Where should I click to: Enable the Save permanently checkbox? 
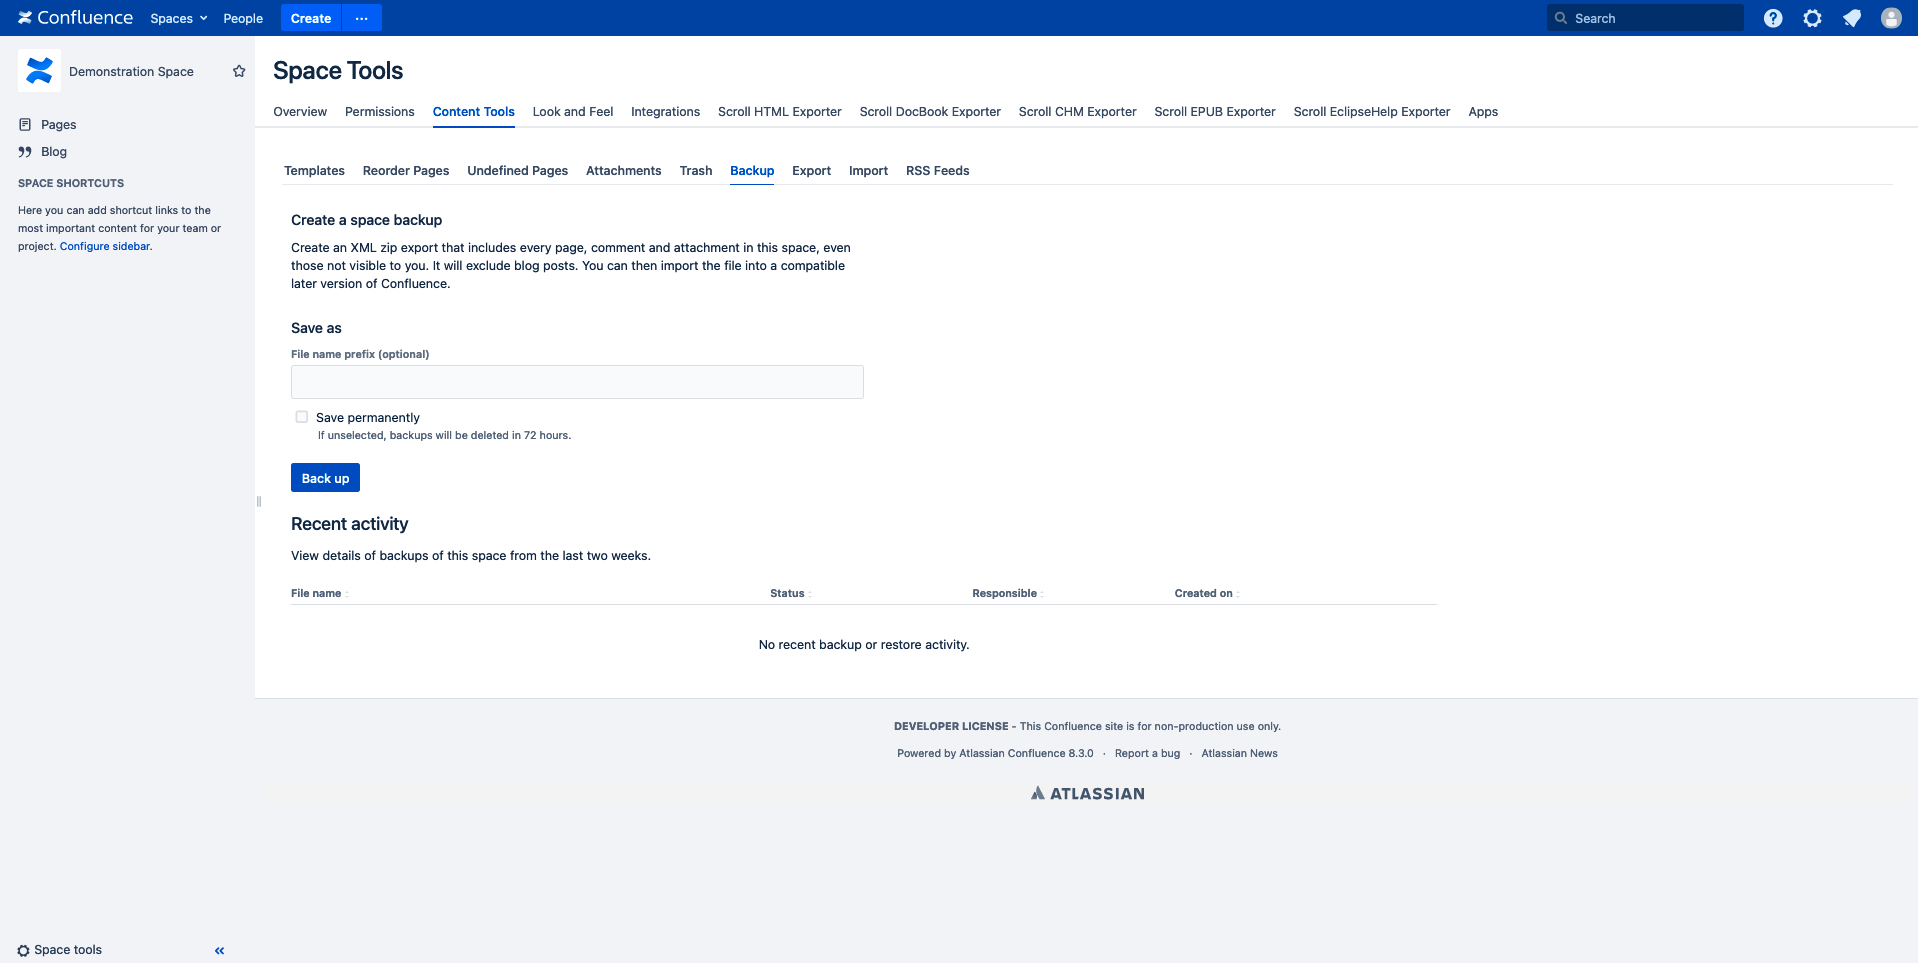coord(301,417)
